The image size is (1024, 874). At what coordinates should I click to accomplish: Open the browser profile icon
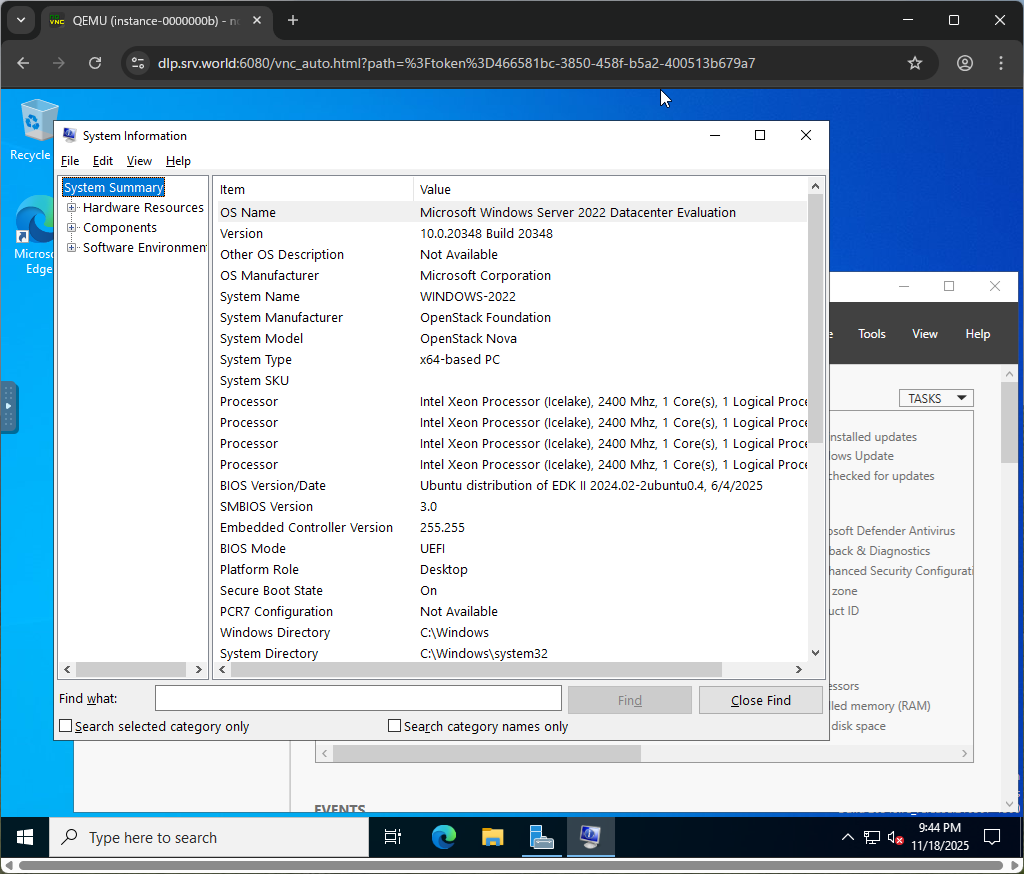point(964,62)
